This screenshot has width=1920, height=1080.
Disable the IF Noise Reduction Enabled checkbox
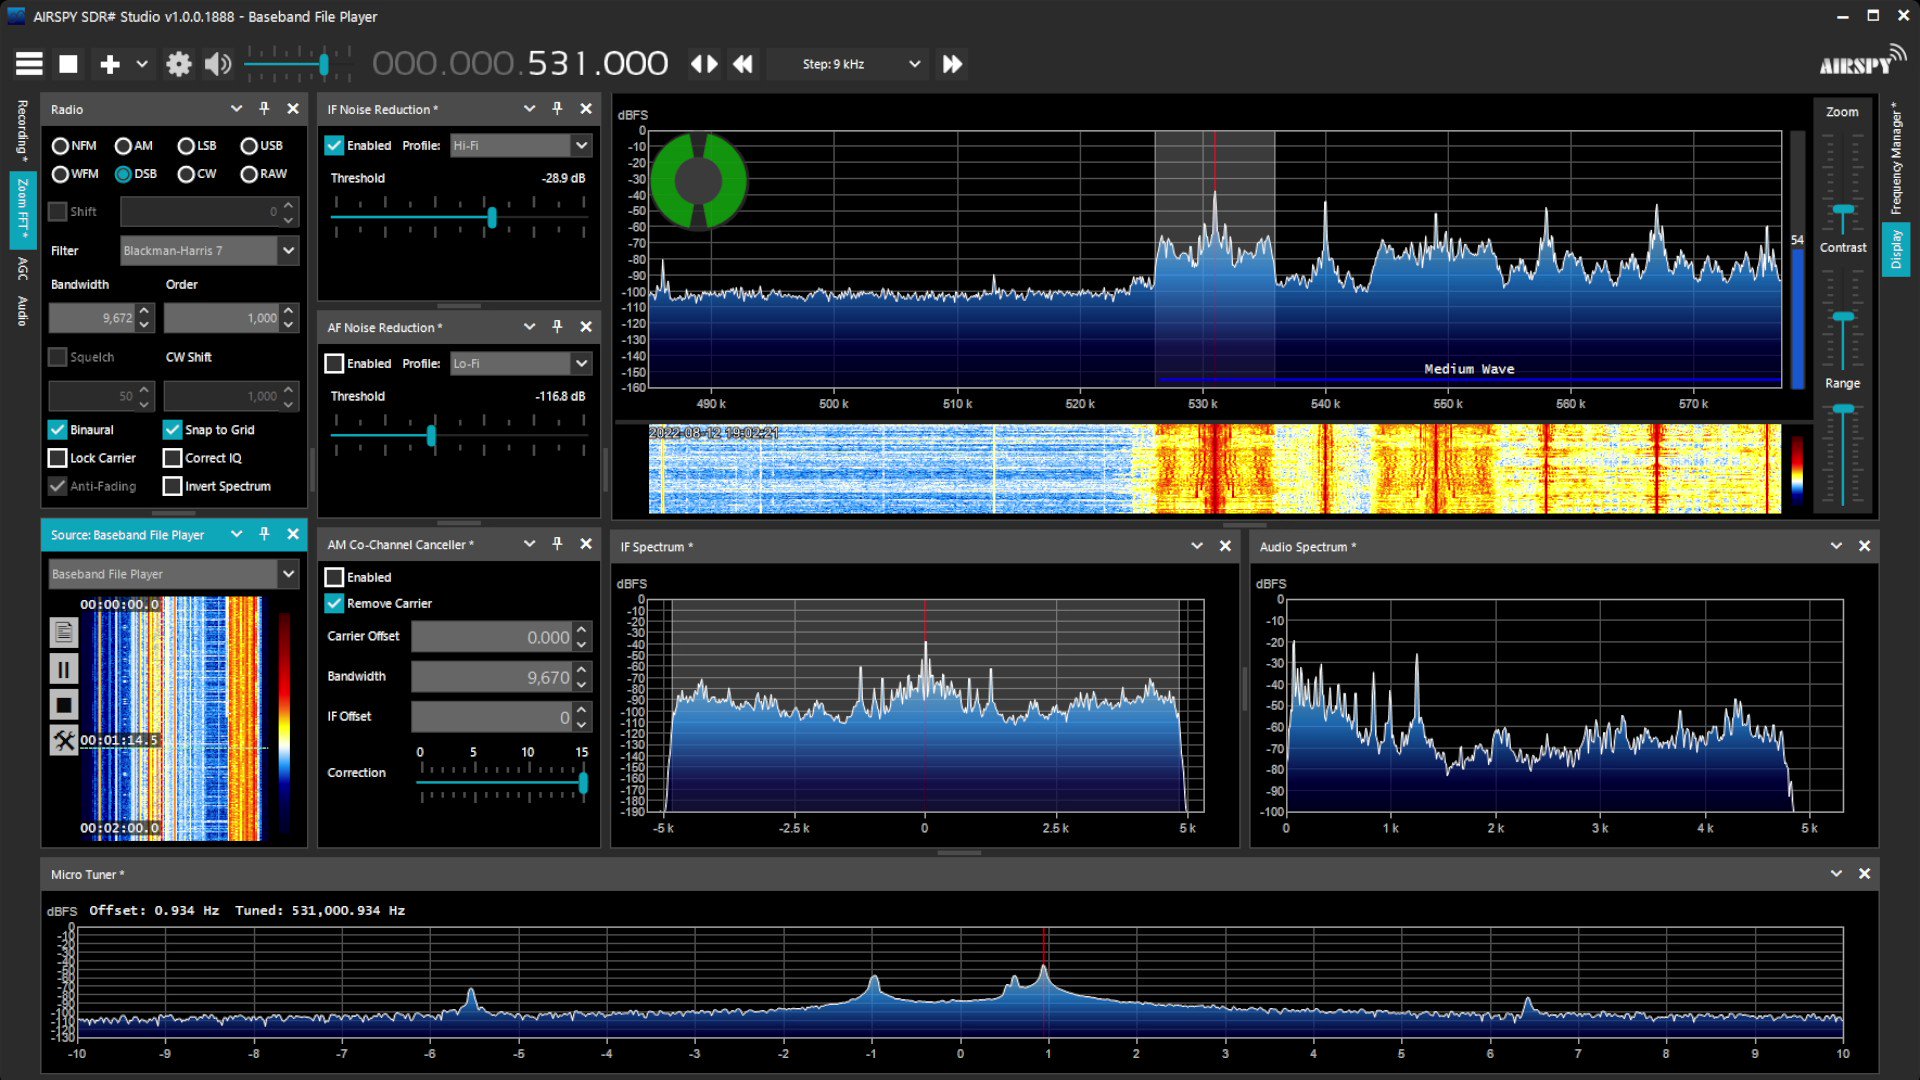click(335, 146)
